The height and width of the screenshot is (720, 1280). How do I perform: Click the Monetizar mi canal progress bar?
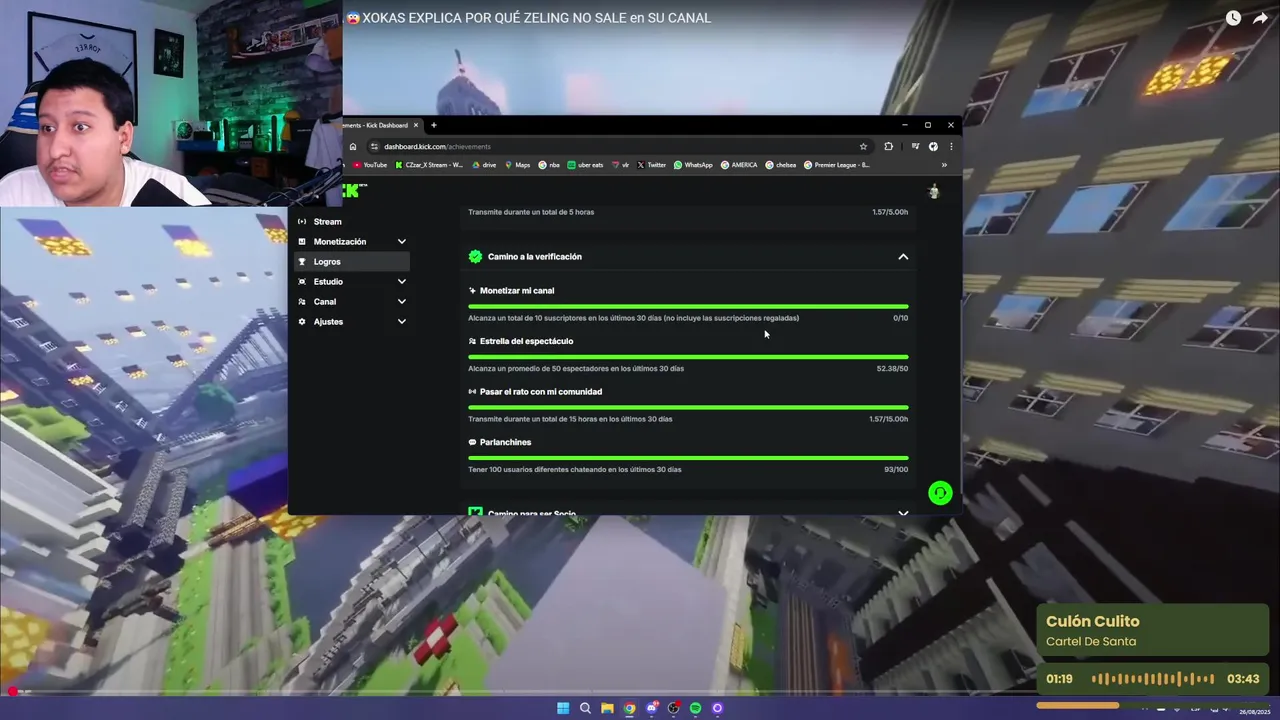(x=688, y=306)
